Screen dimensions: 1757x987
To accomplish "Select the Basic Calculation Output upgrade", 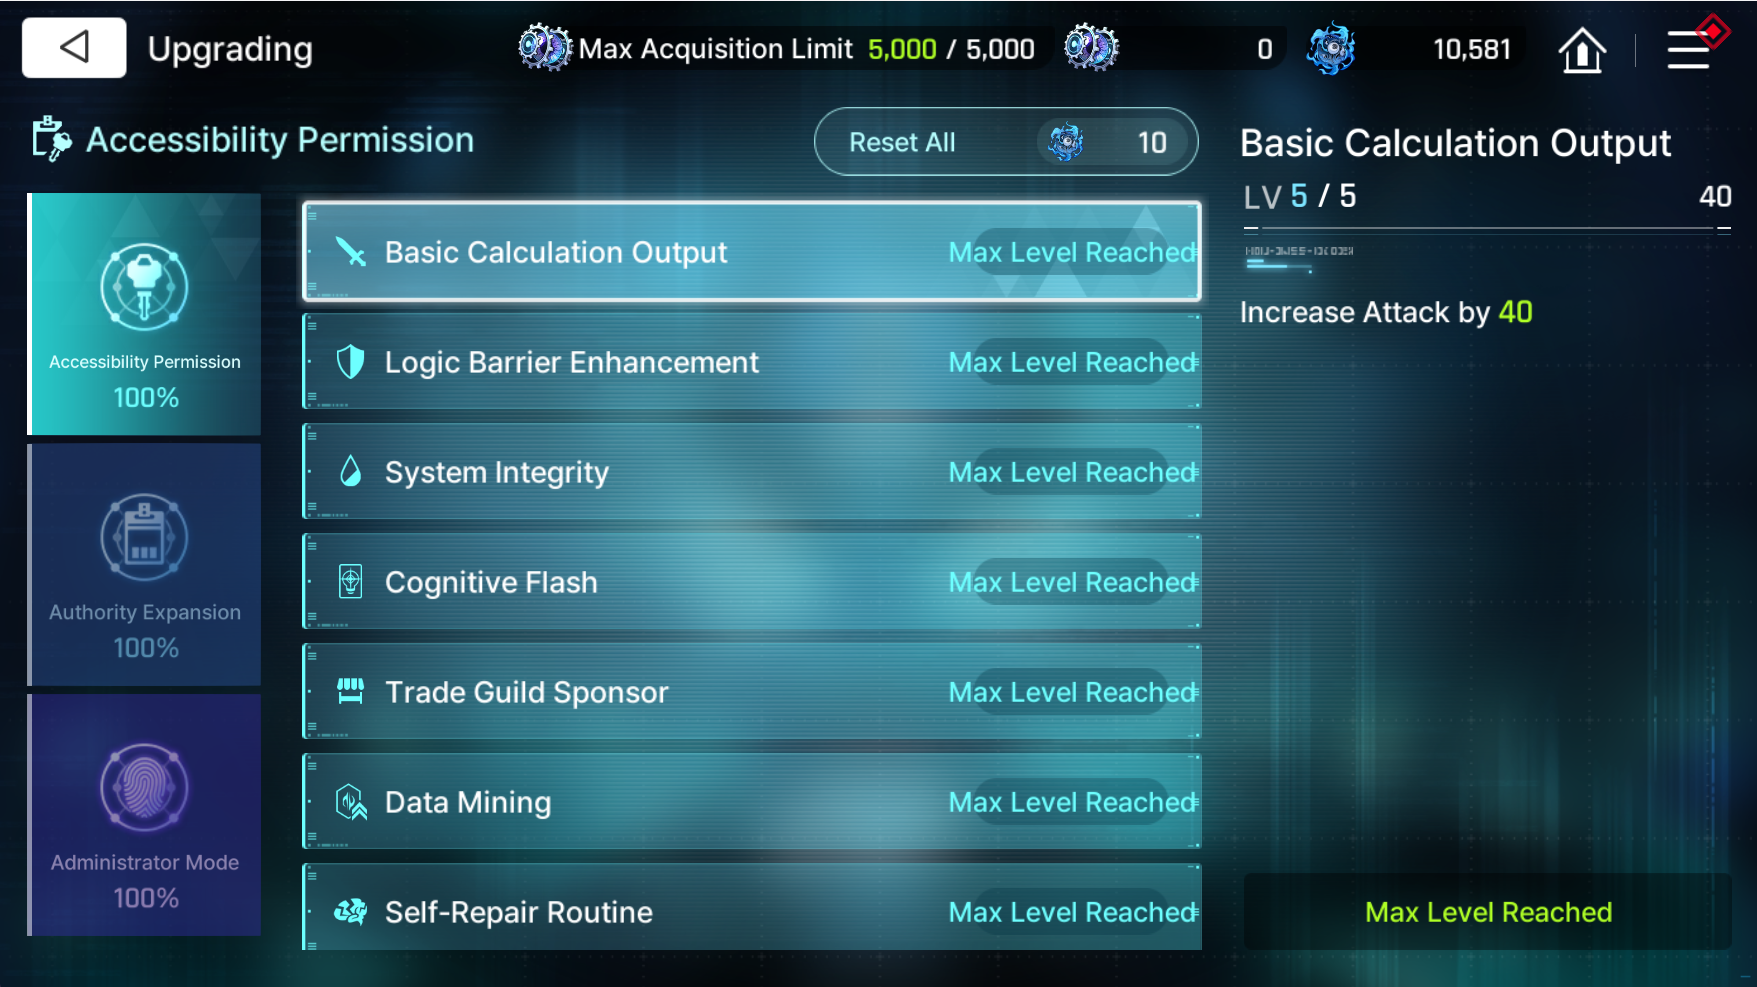I will 752,252.
